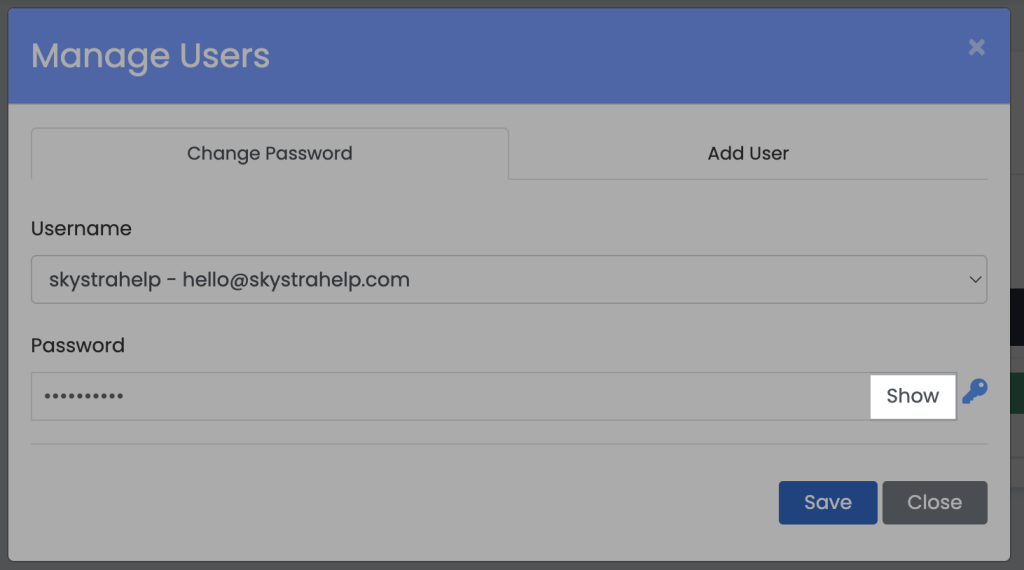Screen dimensions: 1024x570
Task: Focus the Password input field
Action: pos(450,397)
